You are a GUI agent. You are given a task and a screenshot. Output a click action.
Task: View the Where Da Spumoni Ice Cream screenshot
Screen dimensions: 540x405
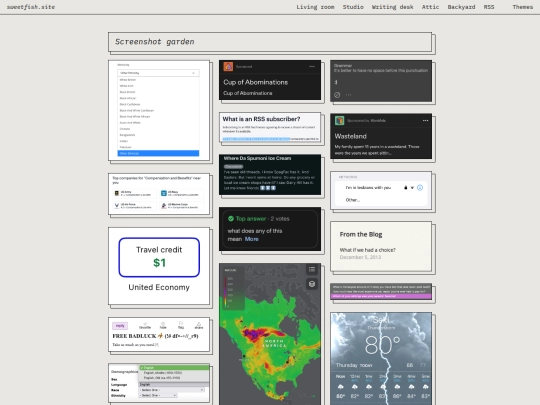click(x=270, y=175)
